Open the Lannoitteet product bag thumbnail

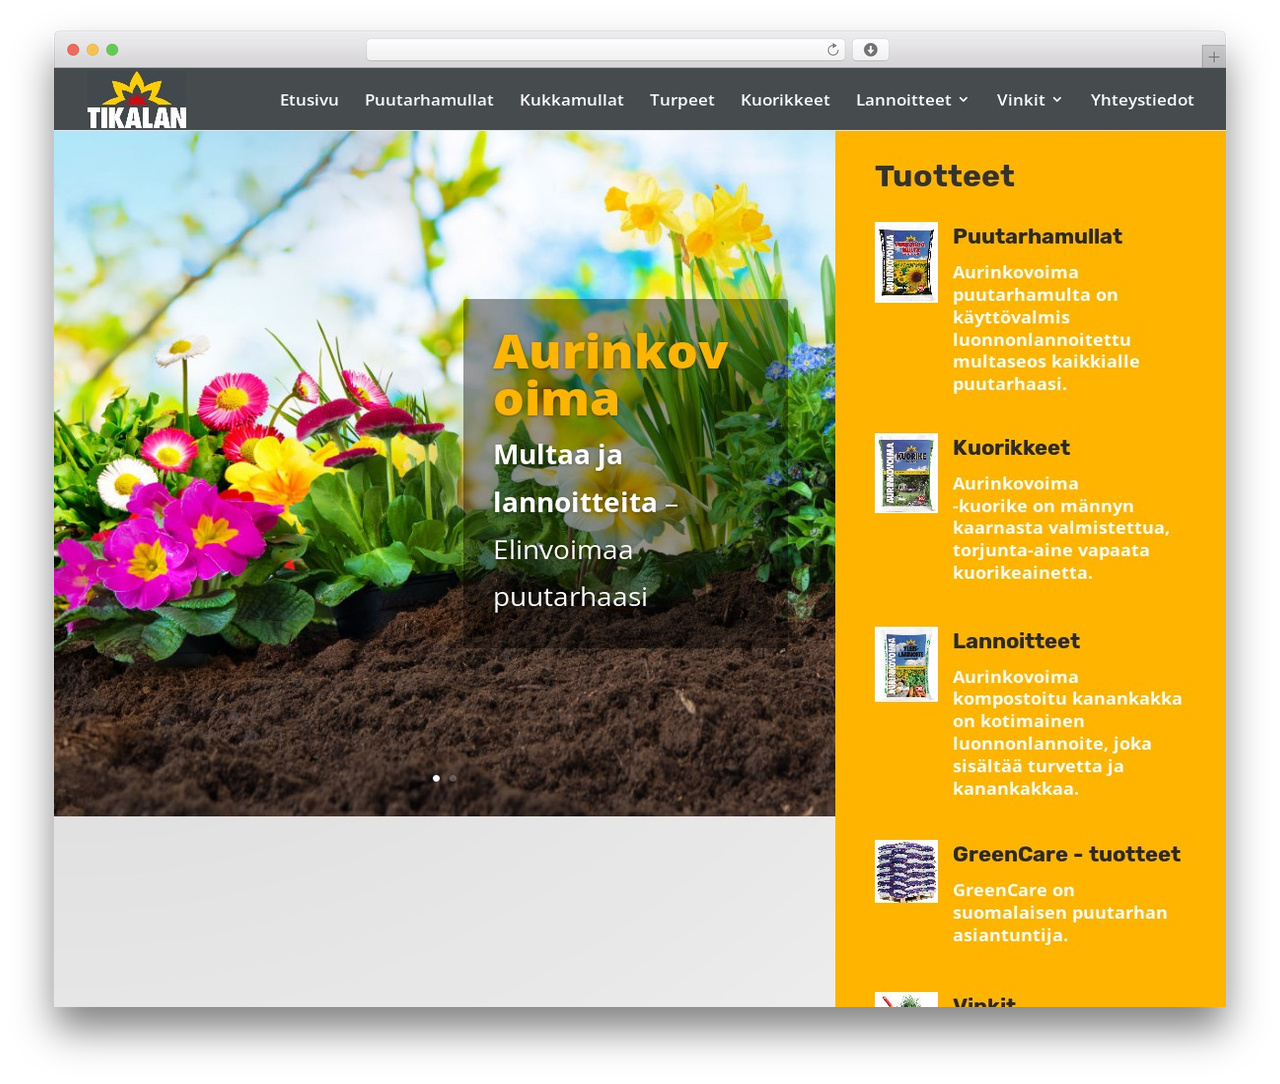pos(906,664)
